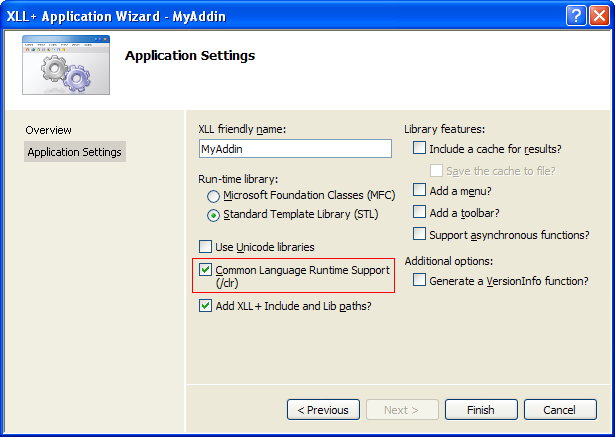Image resolution: width=615 pixels, height=437 pixels.
Task: Click the disabled Save the cache checkbox
Action: pos(436,171)
